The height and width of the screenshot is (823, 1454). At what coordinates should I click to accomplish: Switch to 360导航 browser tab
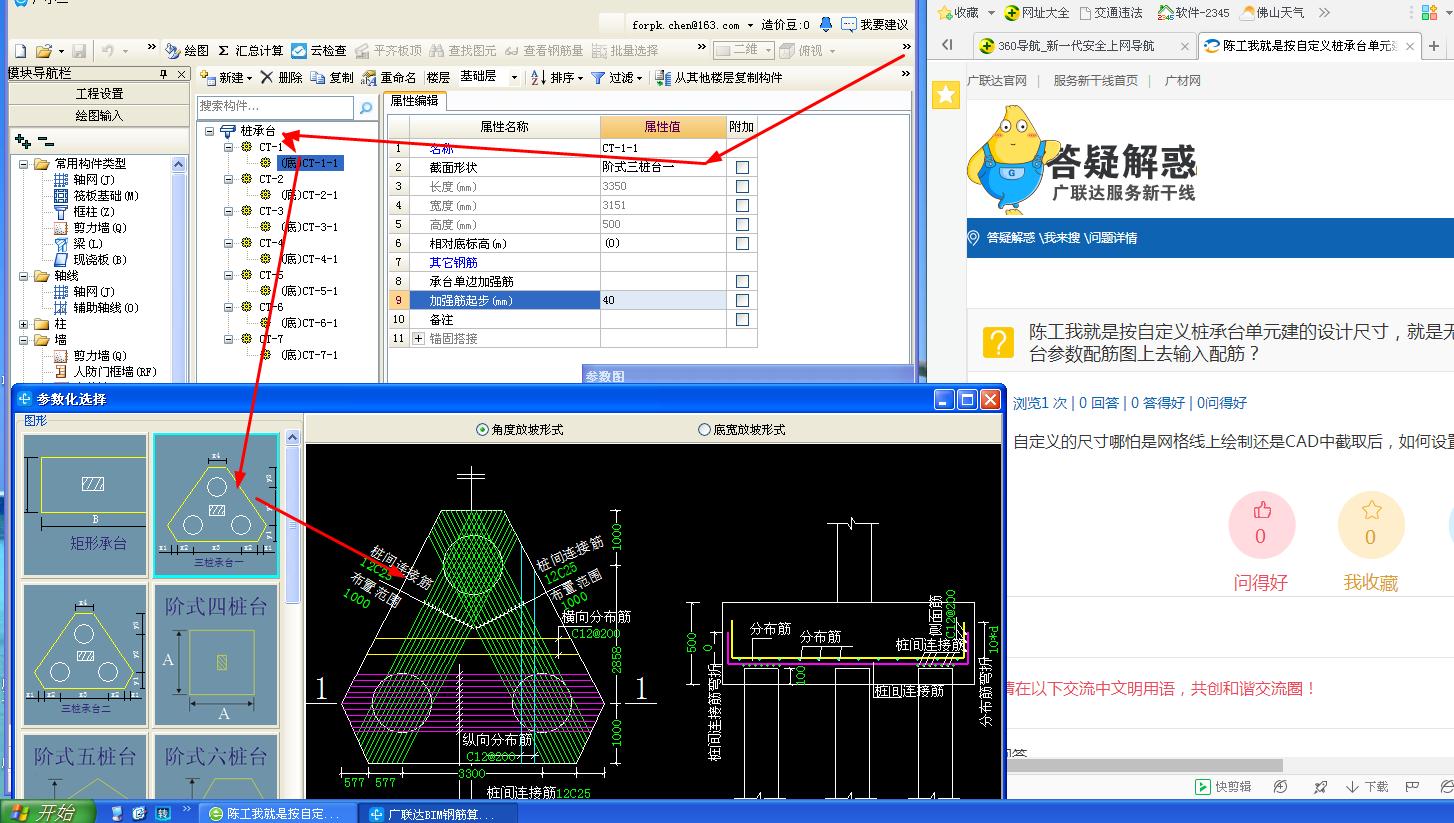1084,46
